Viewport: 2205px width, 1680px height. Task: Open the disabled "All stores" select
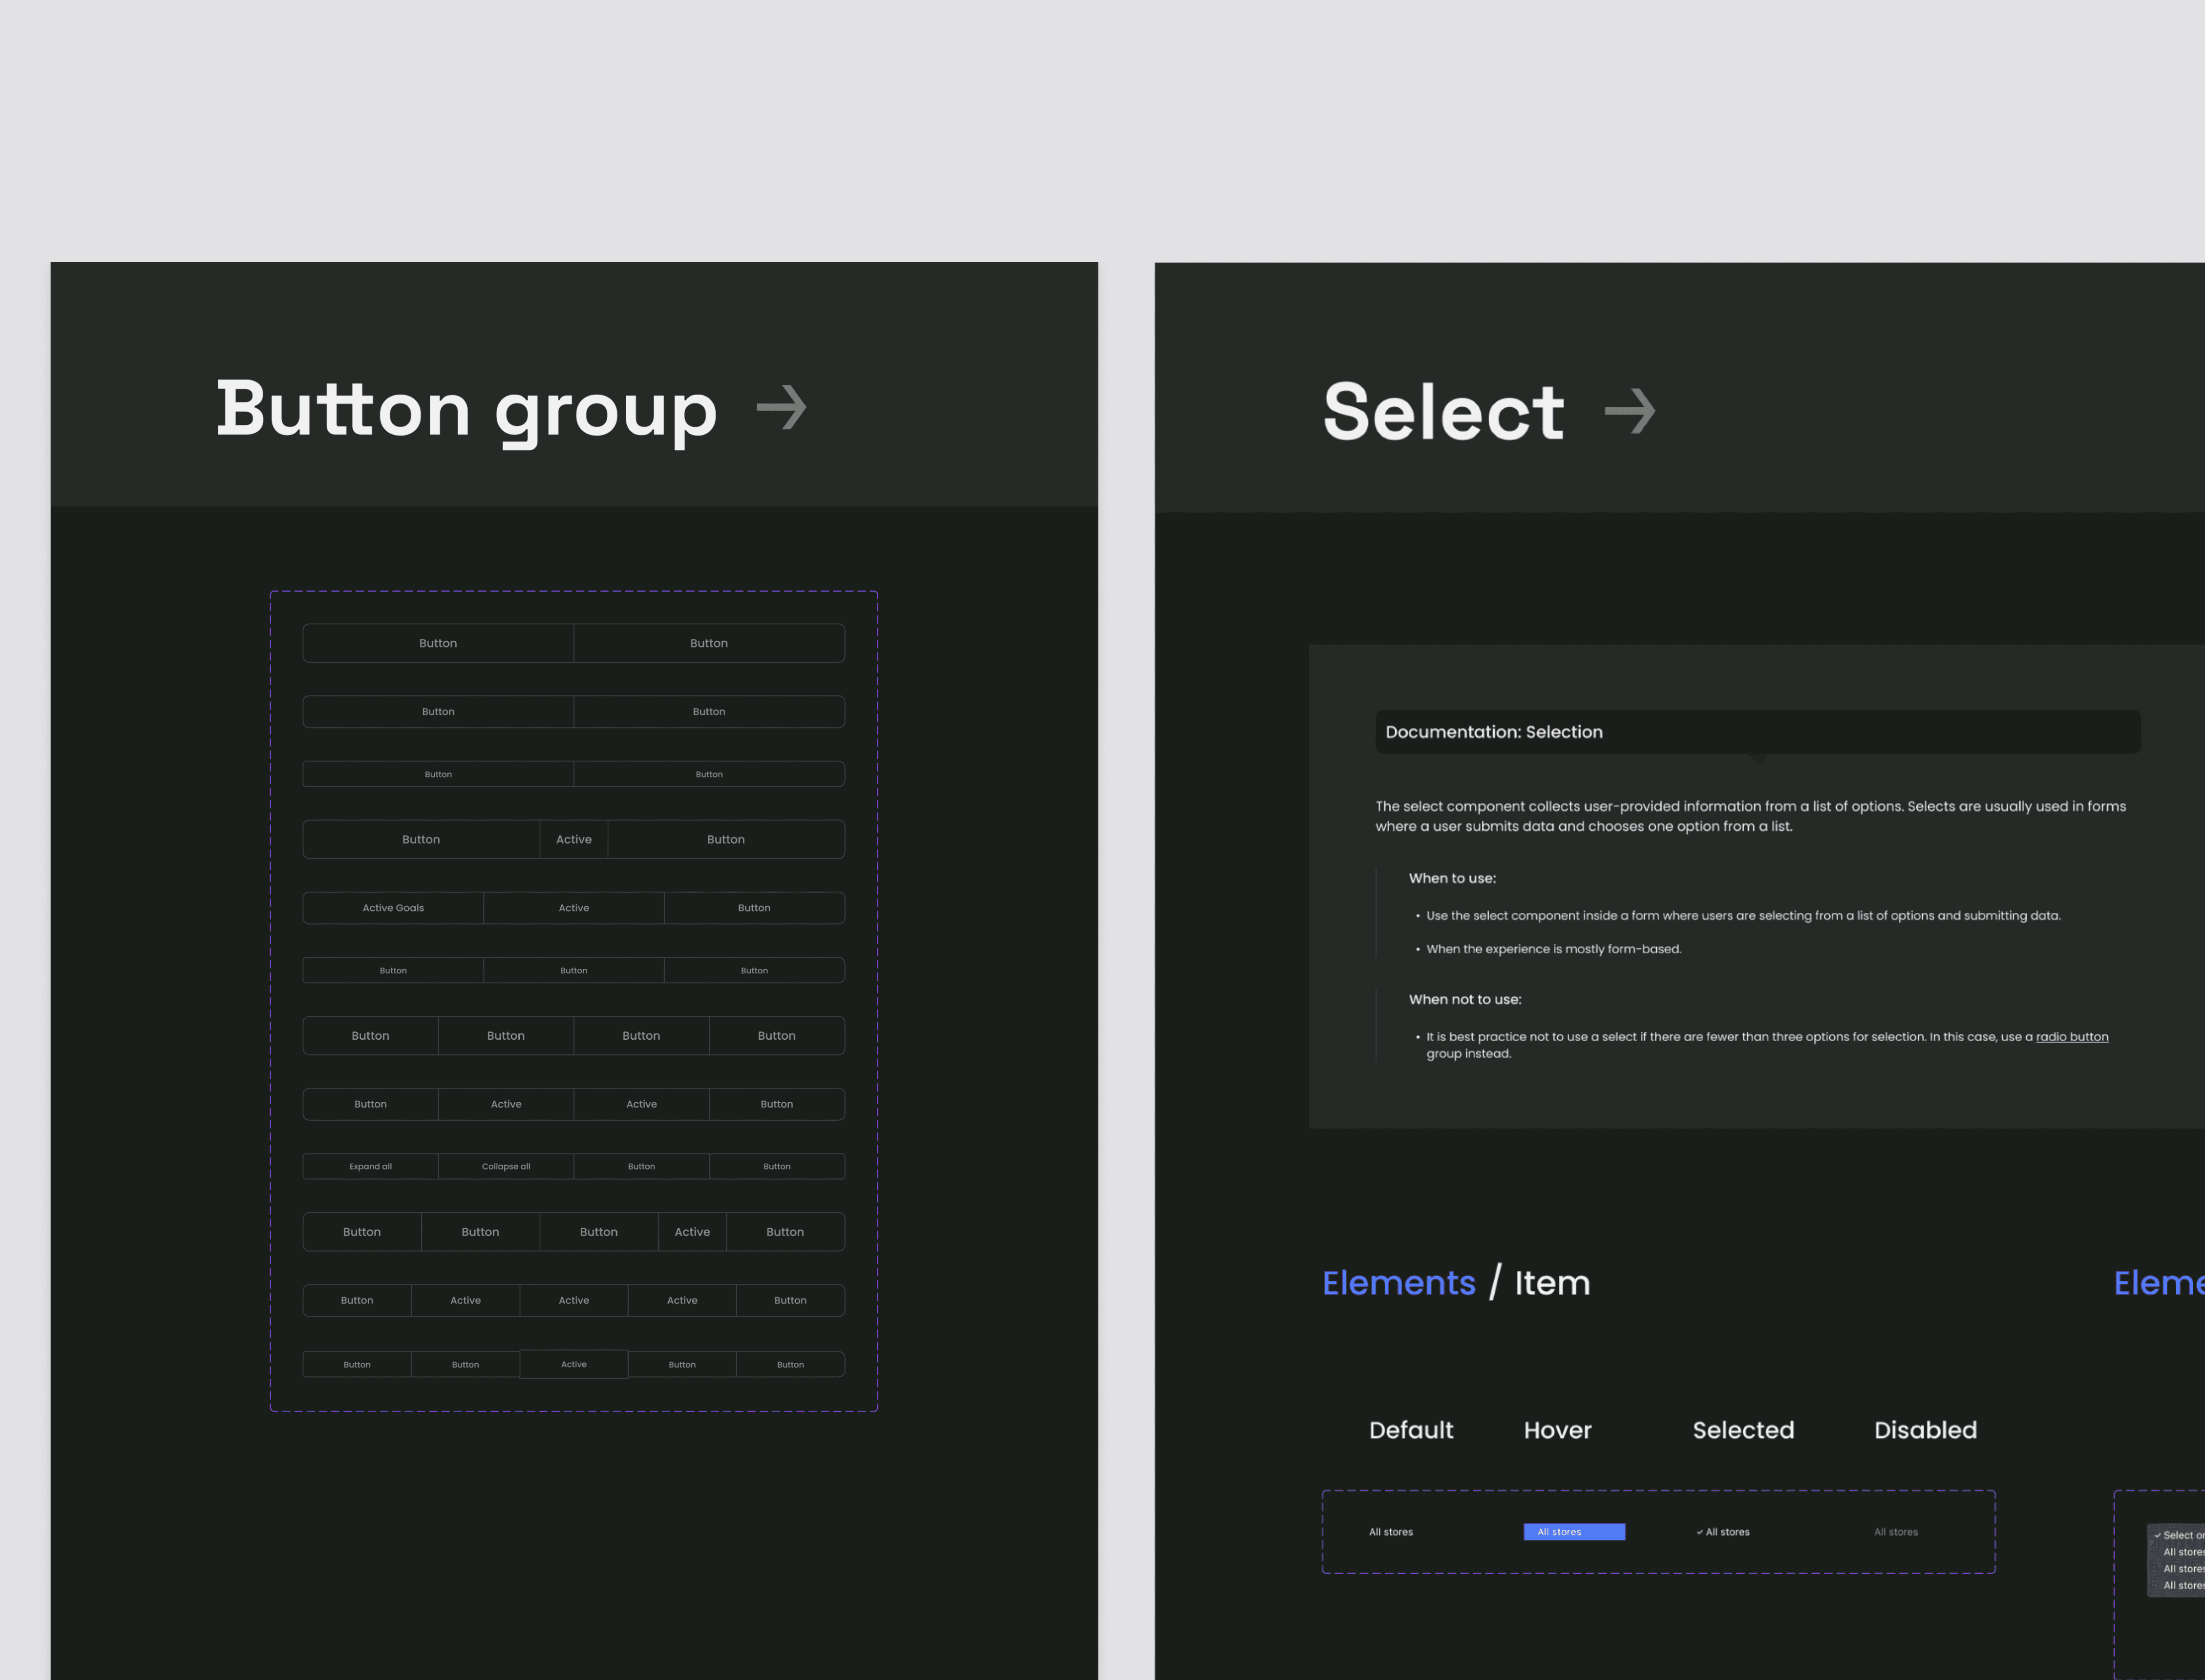point(1895,1531)
